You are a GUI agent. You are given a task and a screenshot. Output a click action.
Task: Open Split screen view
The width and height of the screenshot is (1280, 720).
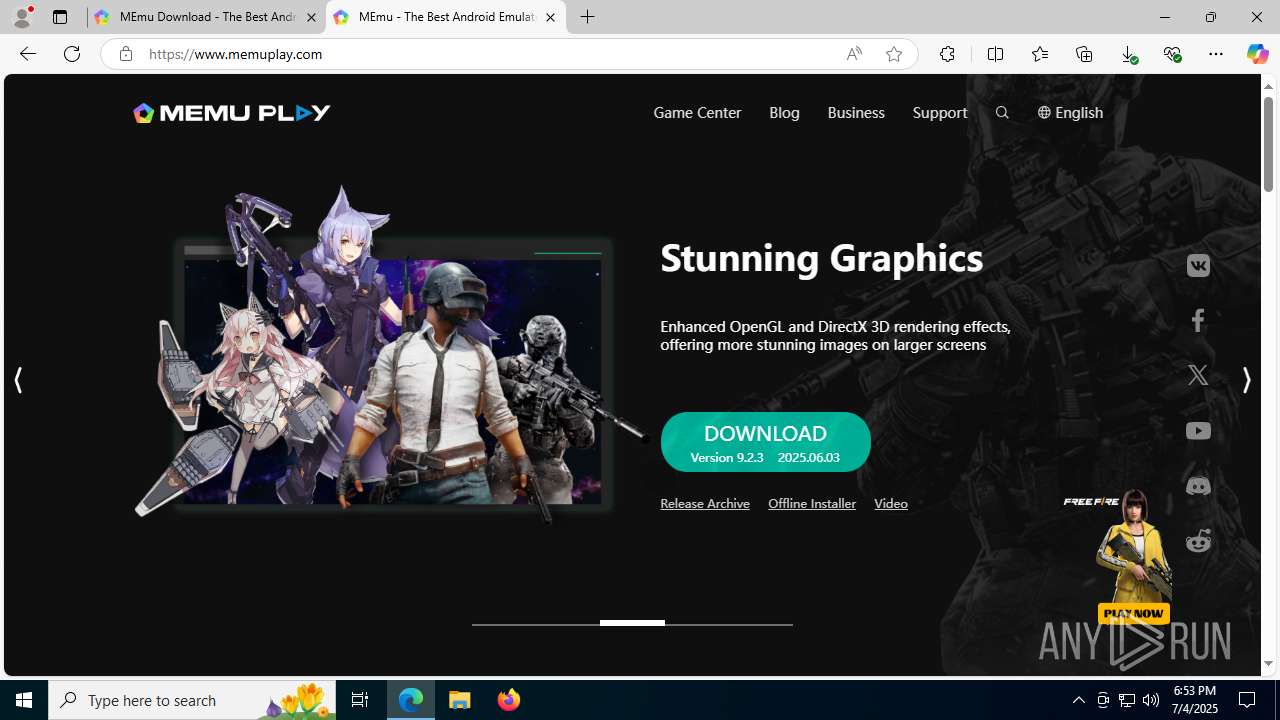tap(995, 54)
